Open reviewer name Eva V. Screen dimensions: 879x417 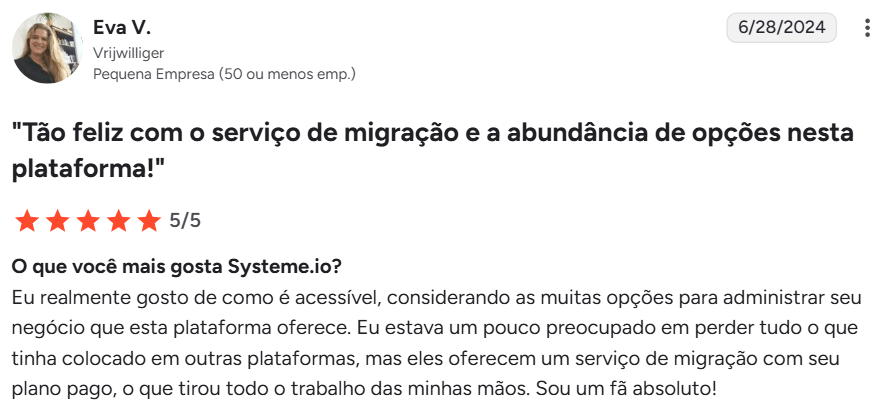click(x=122, y=27)
